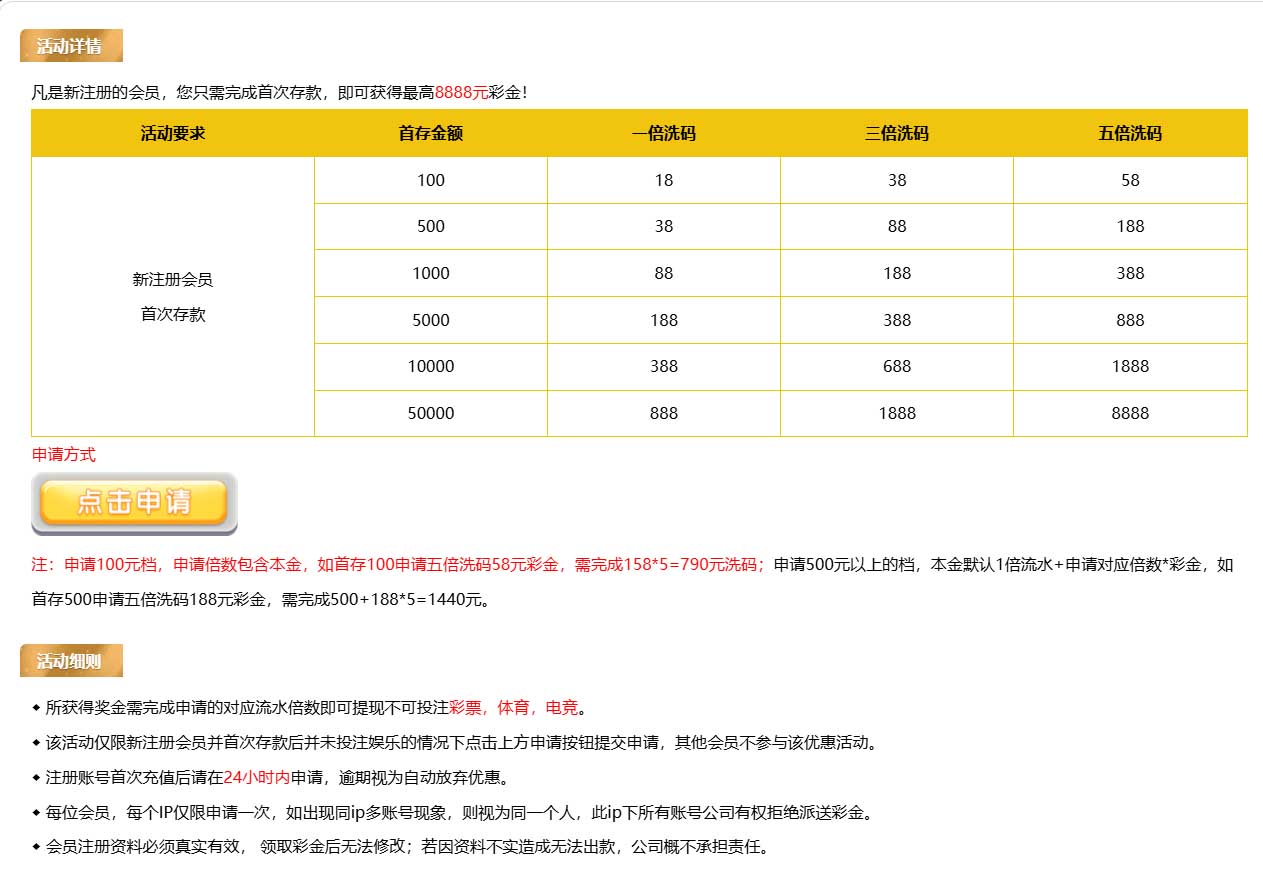
Task: Click the red 24小时内 text
Action: tap(257, 777)
